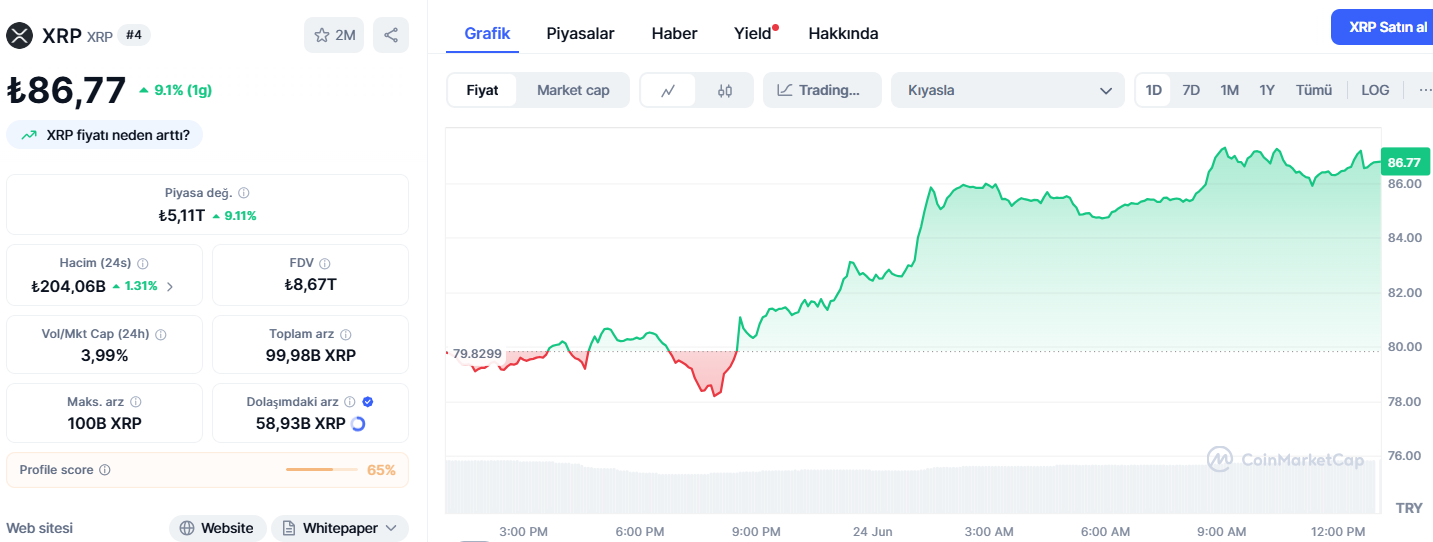Screen dimensions: 1433x542
Task: Click the verified badge on Dolaşımdaki arz
Action: point(368,402)
